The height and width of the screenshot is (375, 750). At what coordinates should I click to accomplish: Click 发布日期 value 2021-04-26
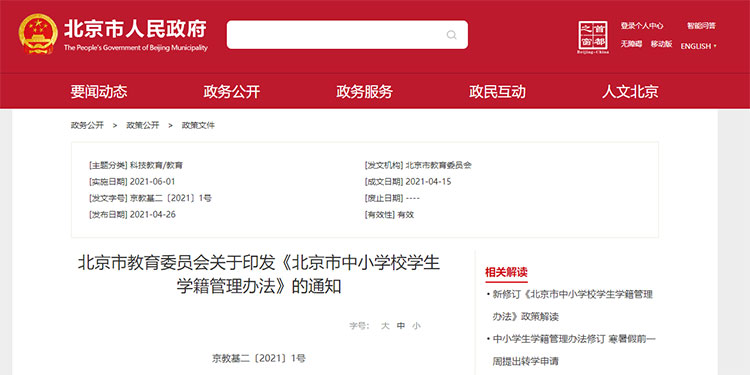[153, 214]
